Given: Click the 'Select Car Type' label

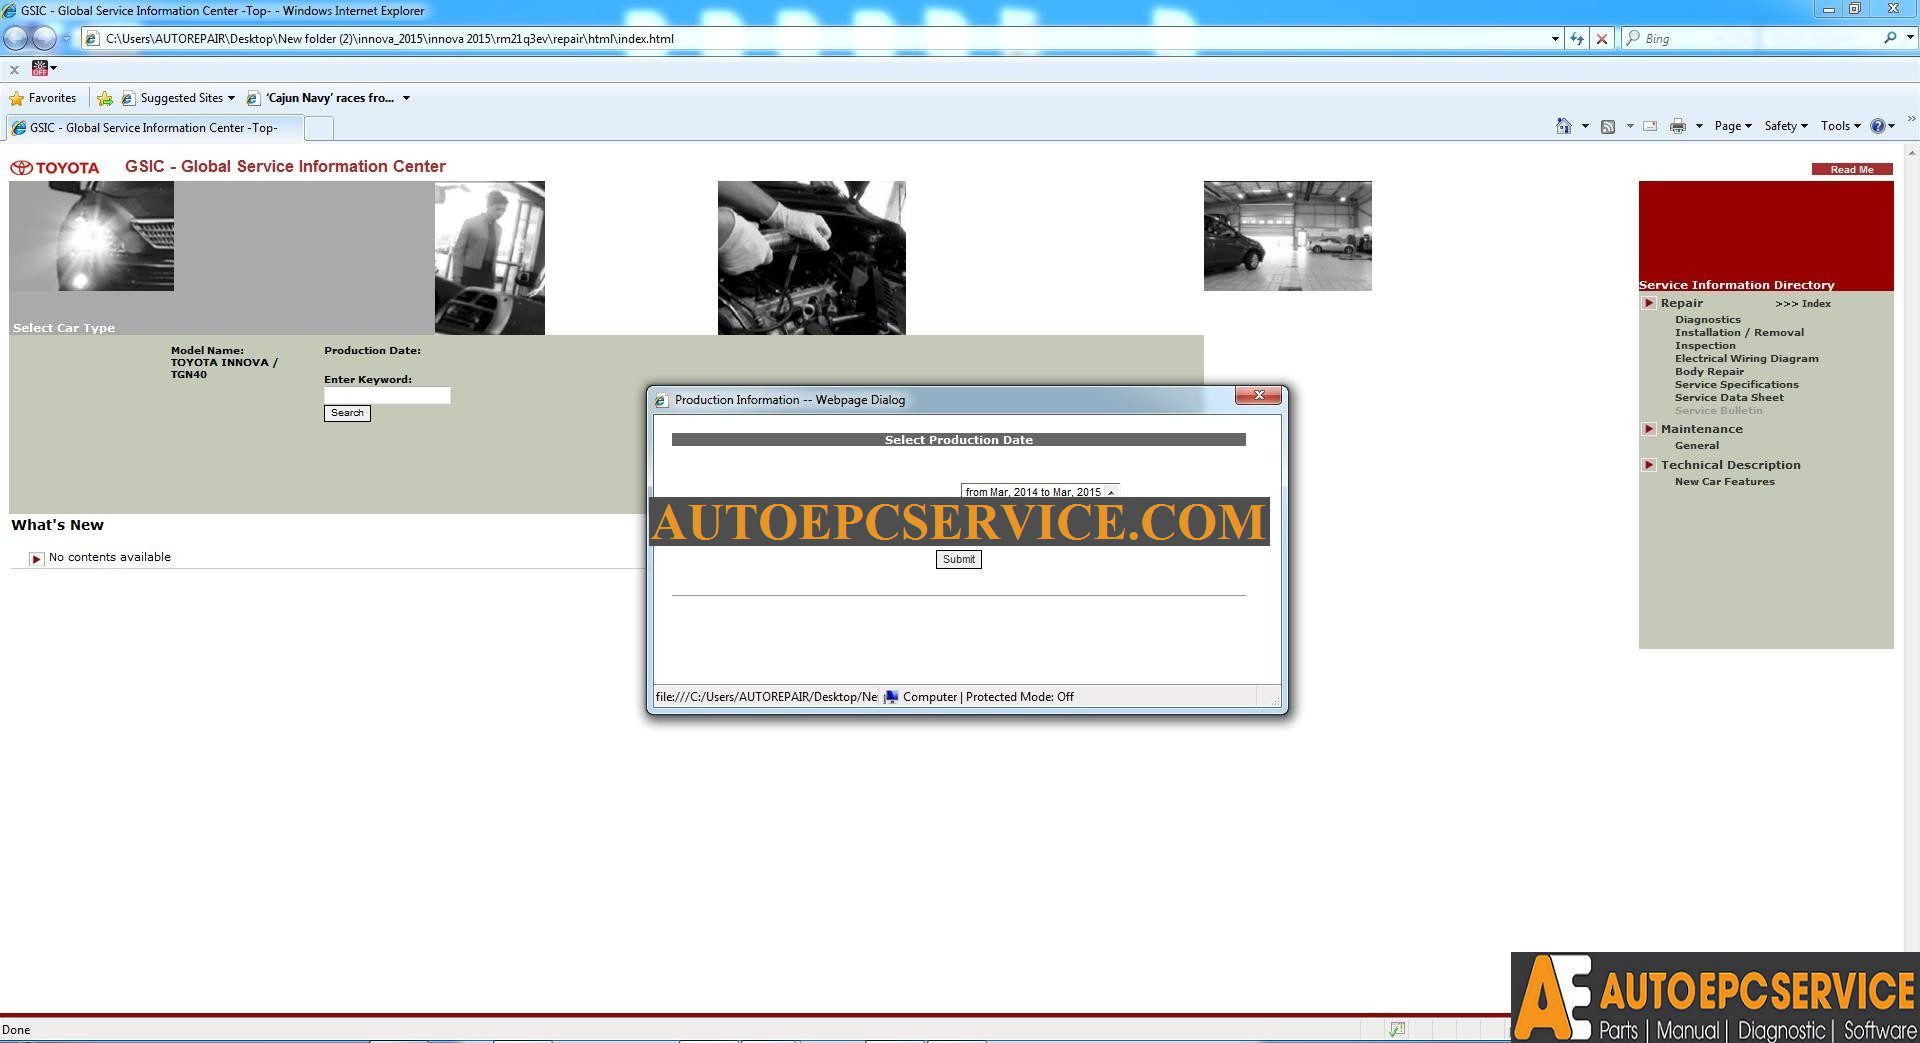Looking at the screenshot, I should pyautogui.click(x=64, y=328).
